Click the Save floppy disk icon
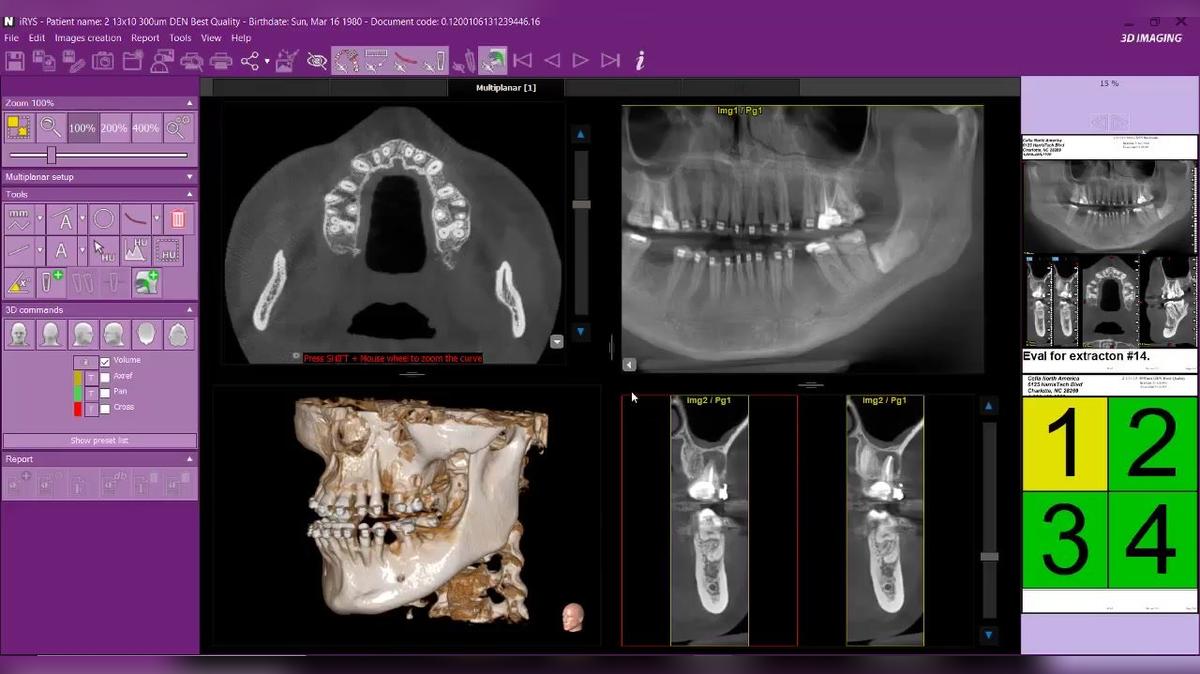1200x674 pixels. tap(15, 61)
